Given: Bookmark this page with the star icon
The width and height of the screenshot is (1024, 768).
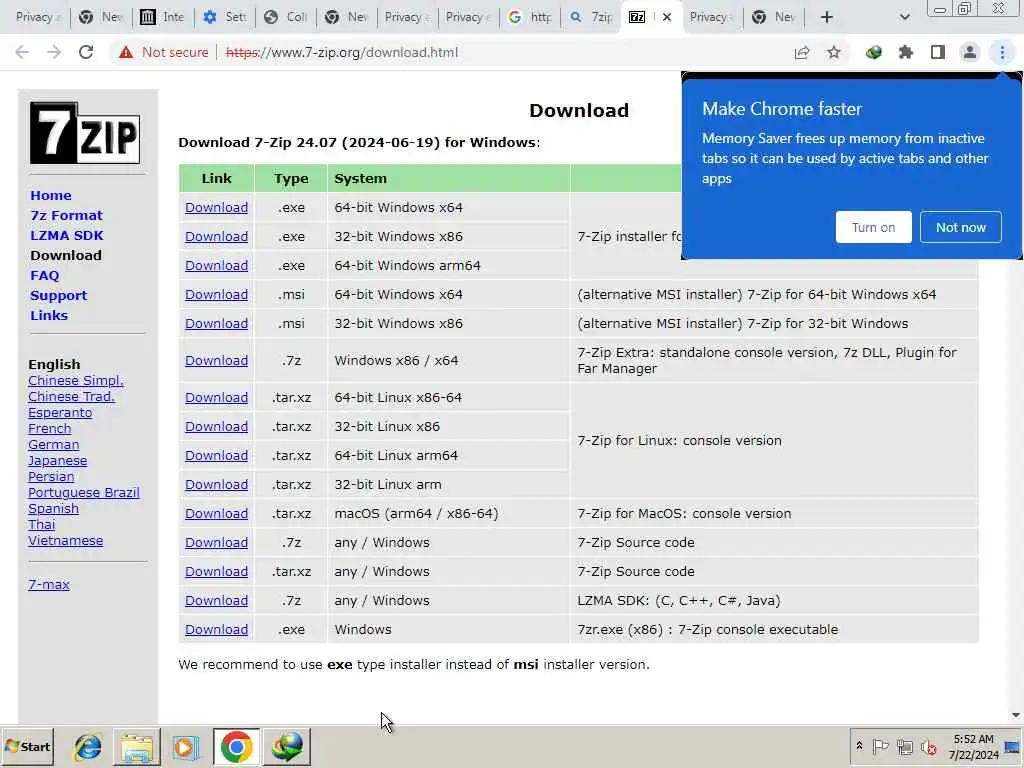Looking at the screenshot, I should (834, 52).
